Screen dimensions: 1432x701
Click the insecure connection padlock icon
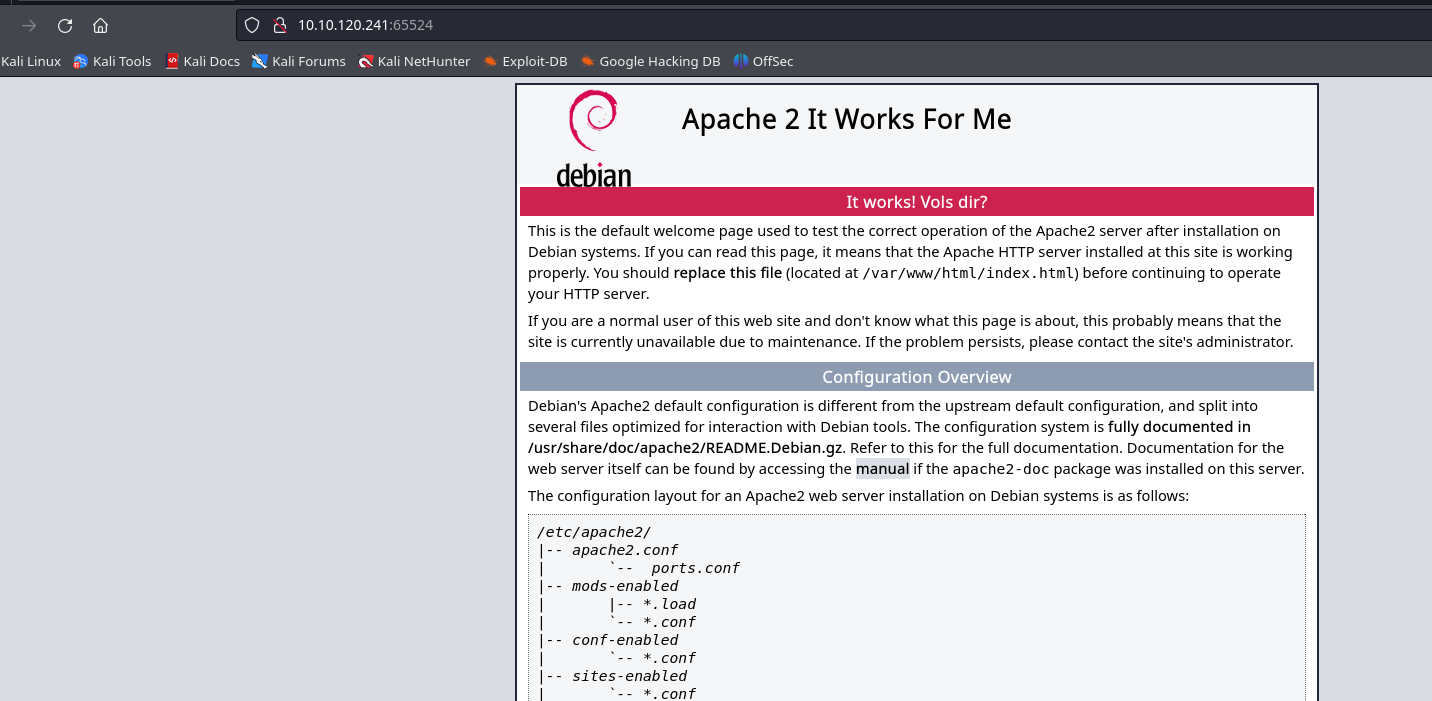(280, 25)
